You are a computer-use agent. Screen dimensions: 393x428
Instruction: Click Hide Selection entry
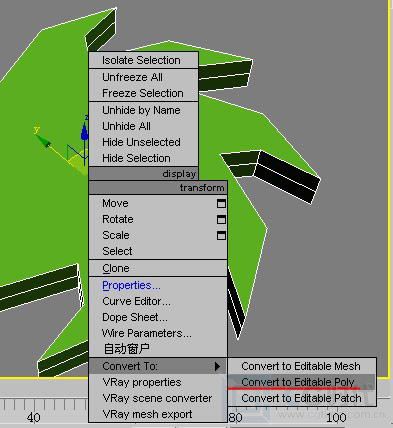(144, 158)
